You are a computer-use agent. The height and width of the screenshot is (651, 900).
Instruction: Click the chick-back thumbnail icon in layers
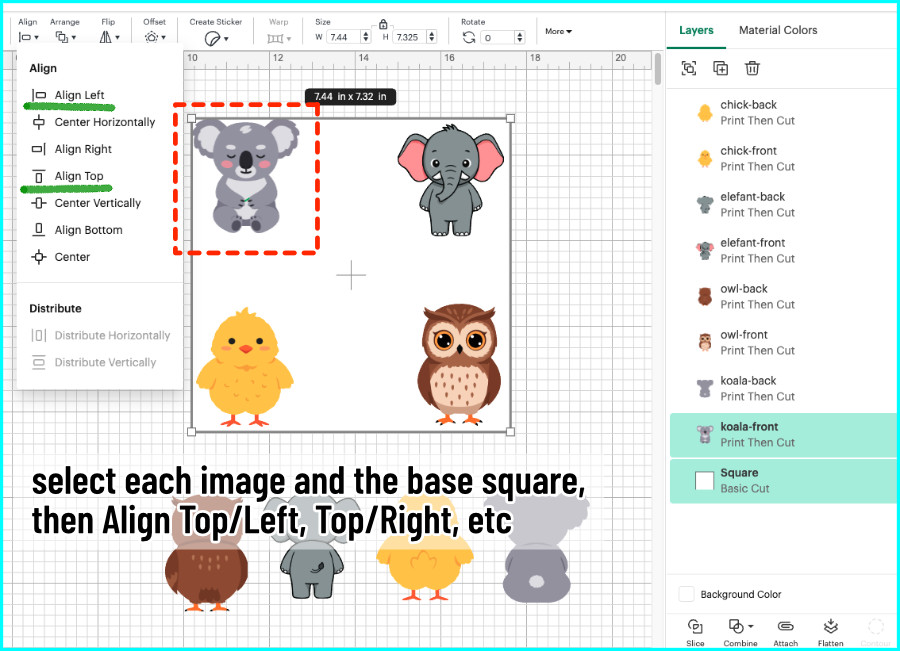pos(705,113)
